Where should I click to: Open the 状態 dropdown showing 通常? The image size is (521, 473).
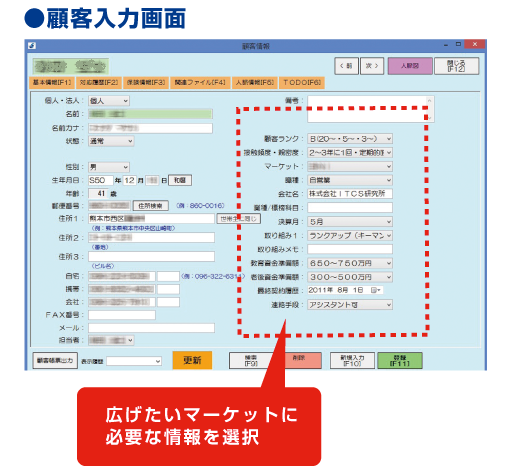click(111, 141)
